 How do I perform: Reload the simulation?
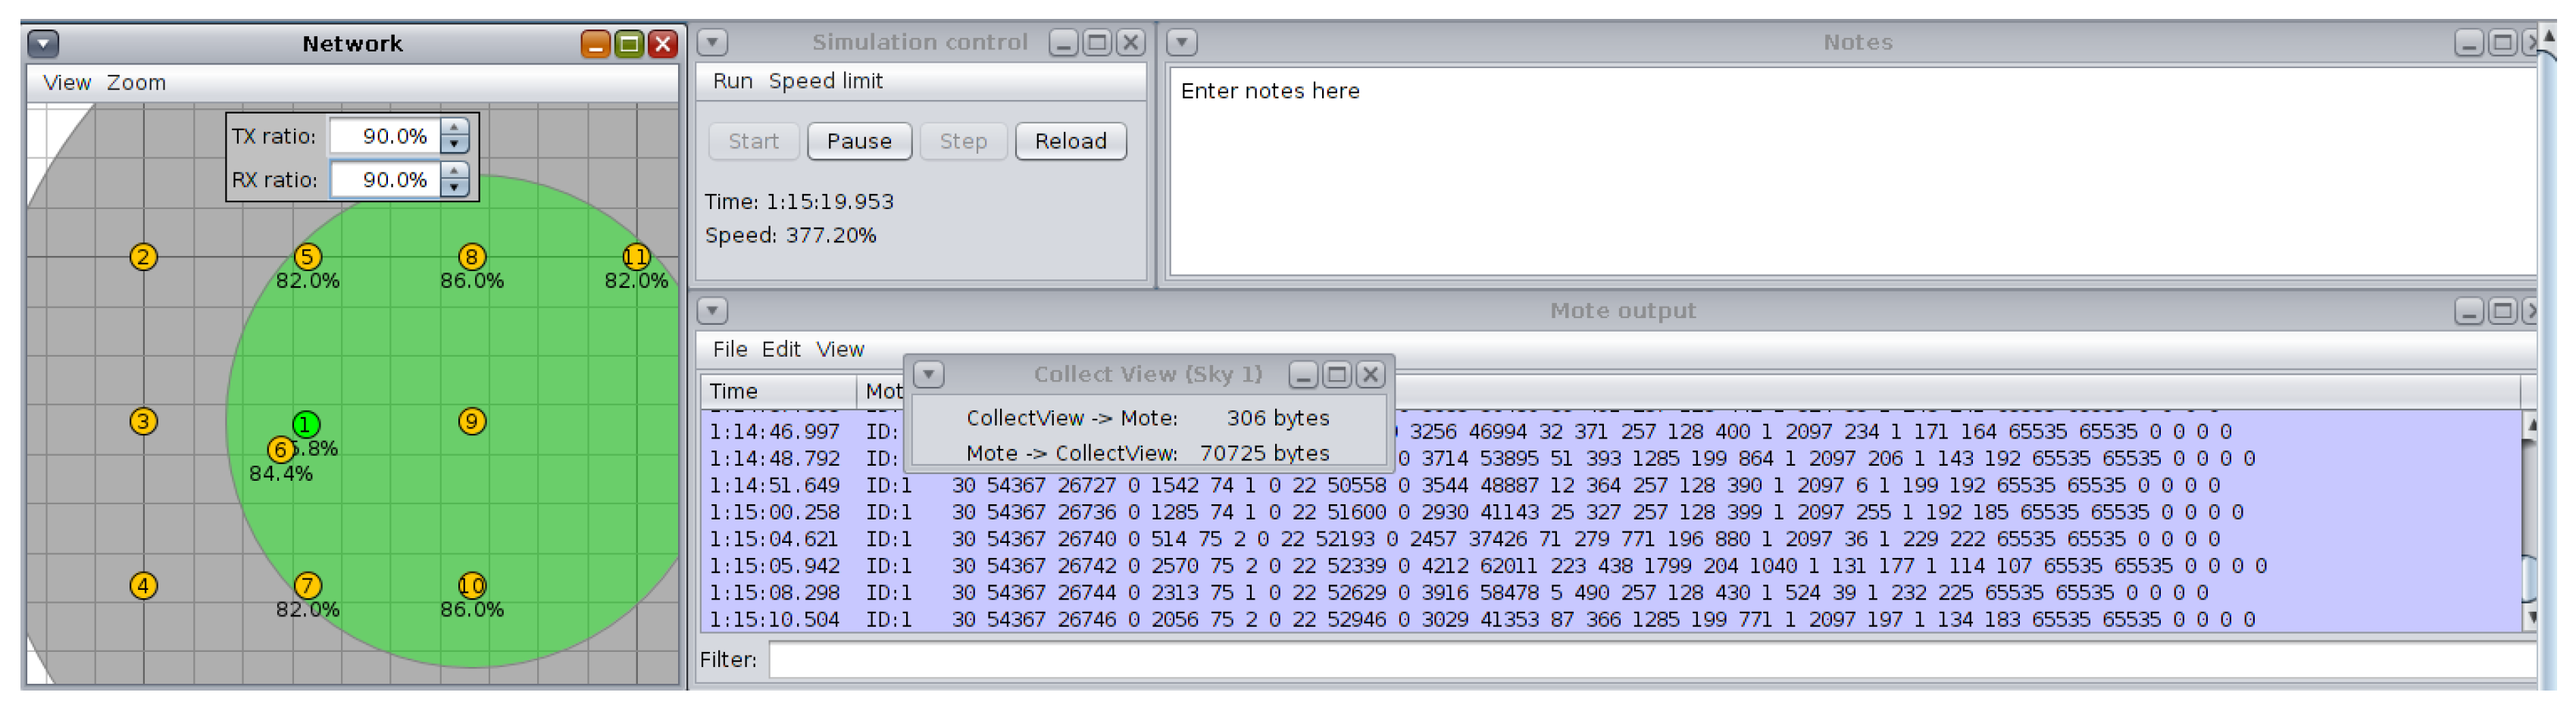pos(1070,142)
